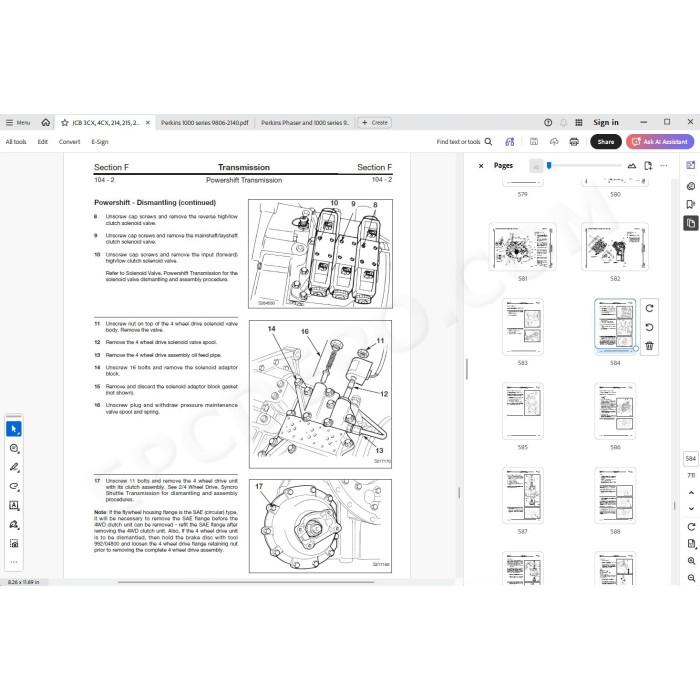The width and height of the screenshot is (700, 700).
Task: Click the save file icon
Action: (x=533, y=142)
